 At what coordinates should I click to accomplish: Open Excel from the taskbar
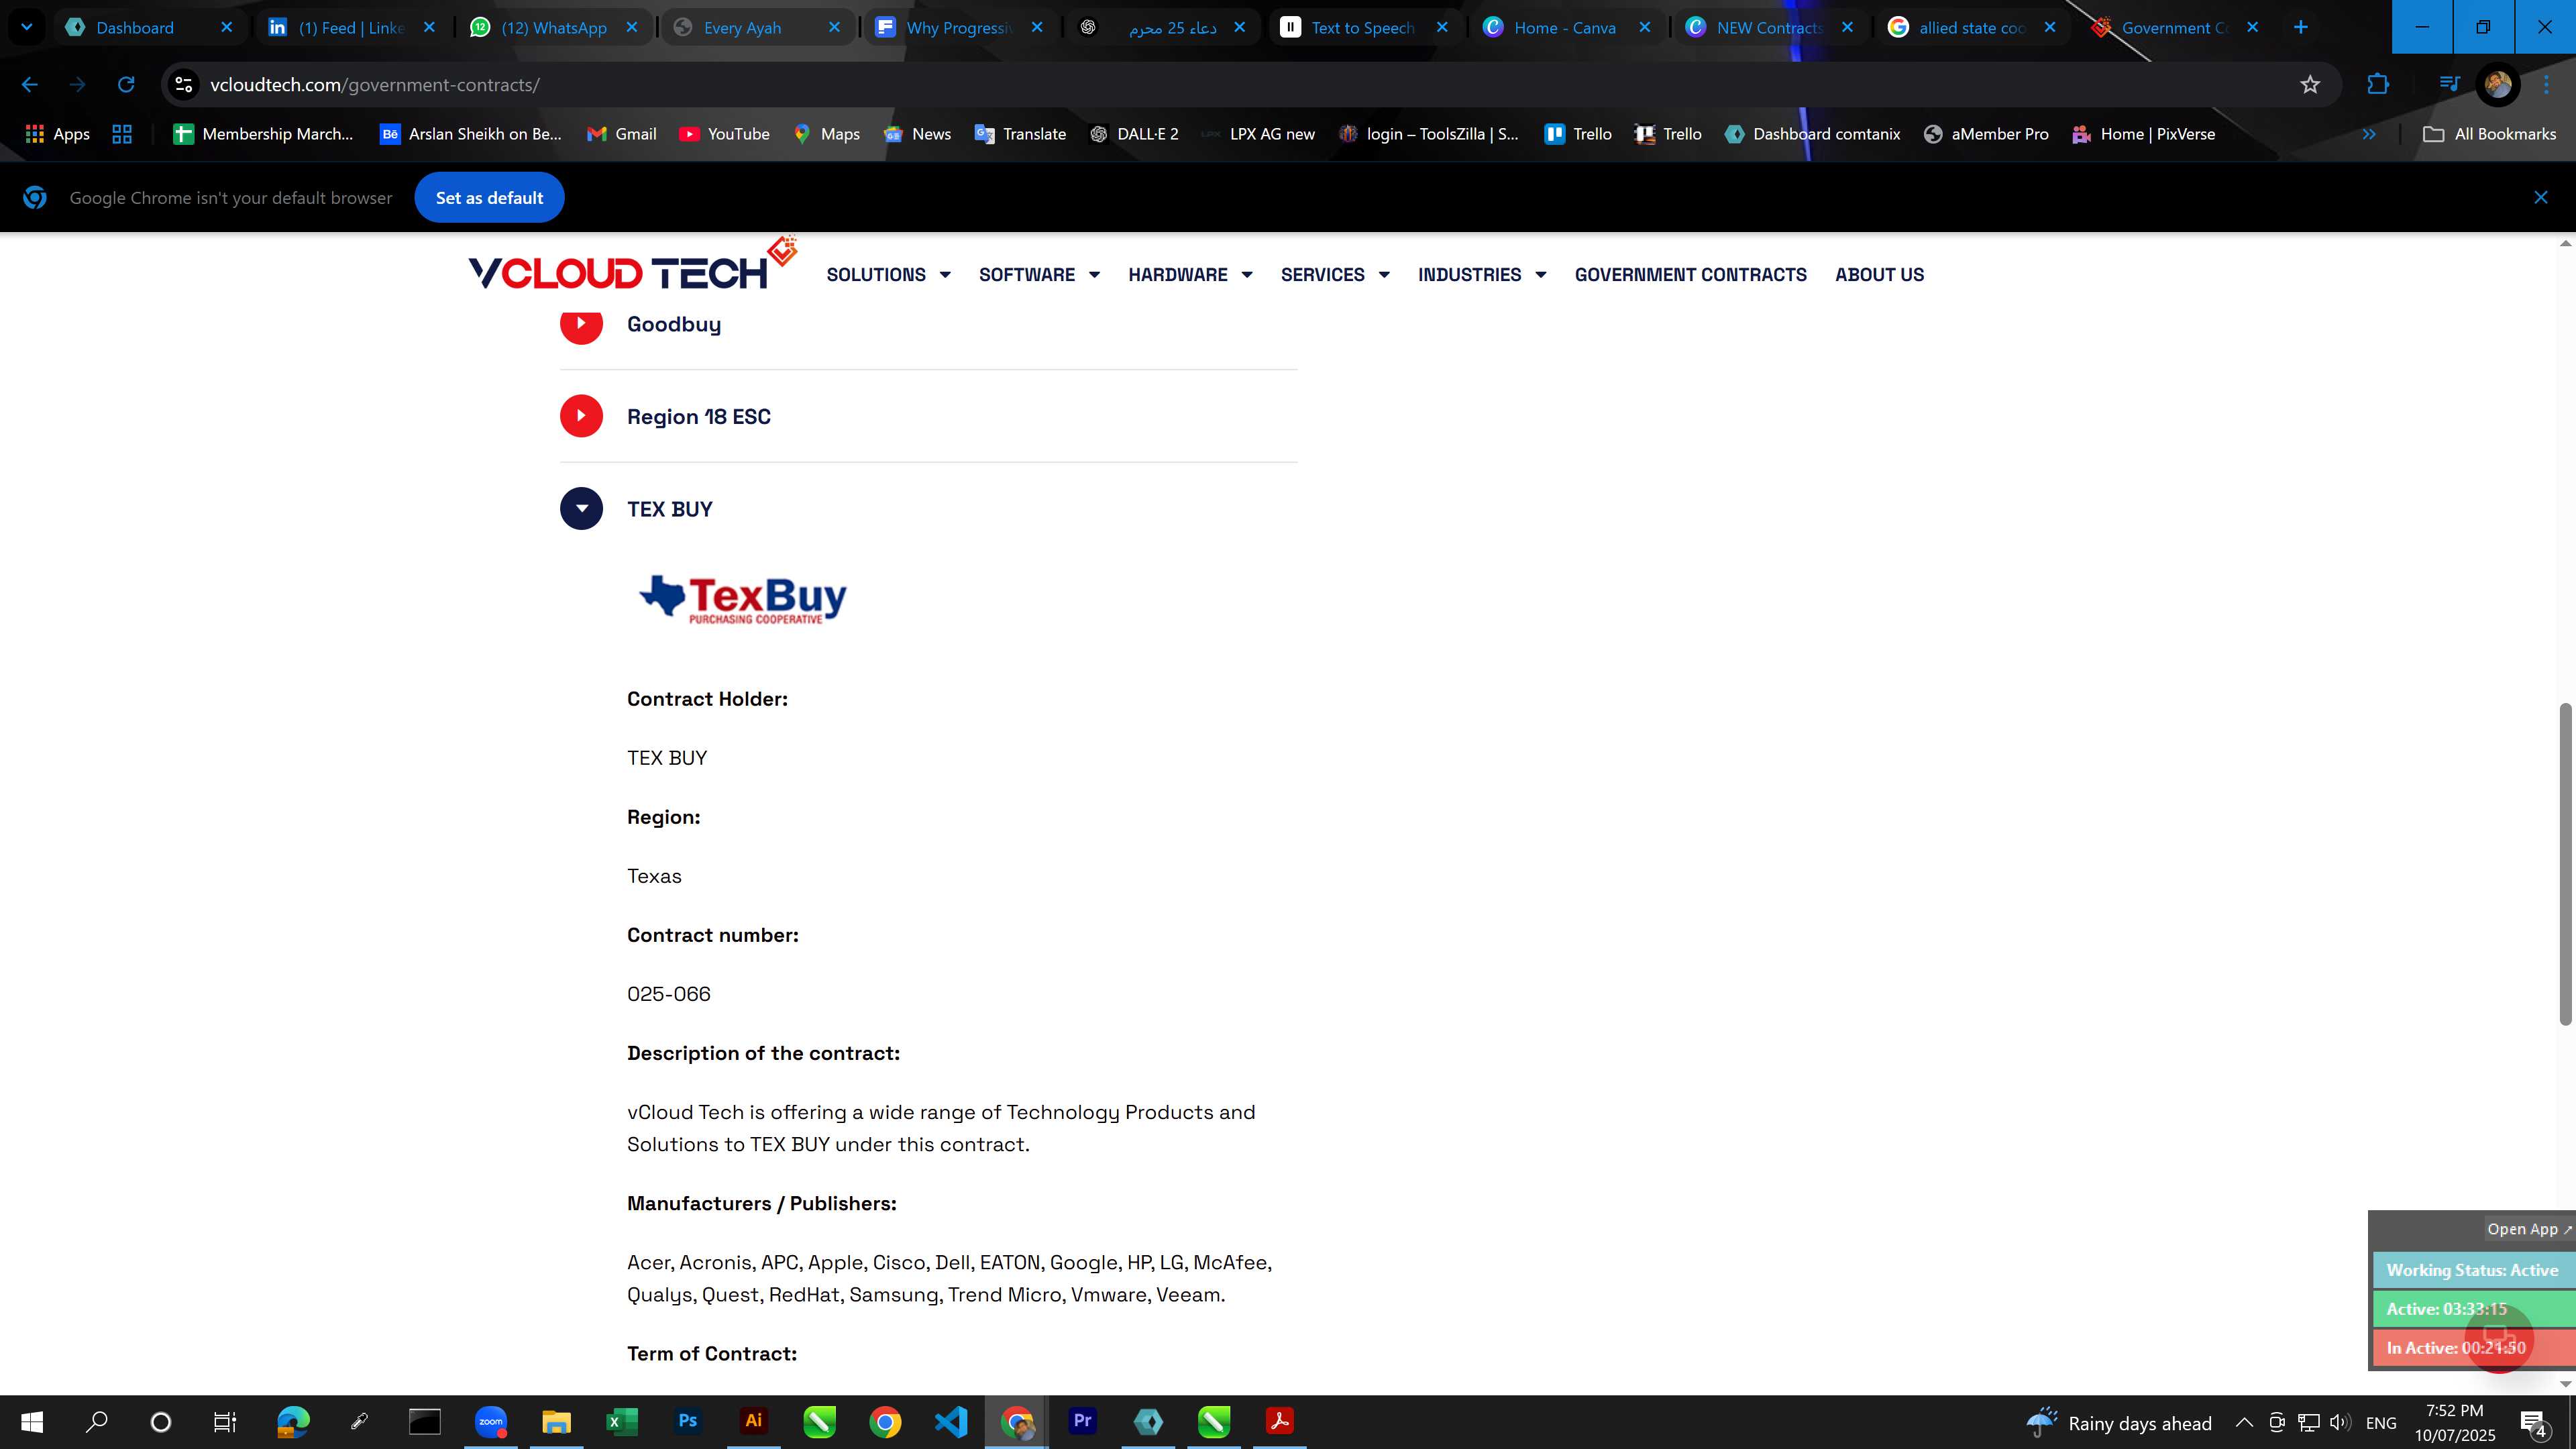pos(622,1422)
